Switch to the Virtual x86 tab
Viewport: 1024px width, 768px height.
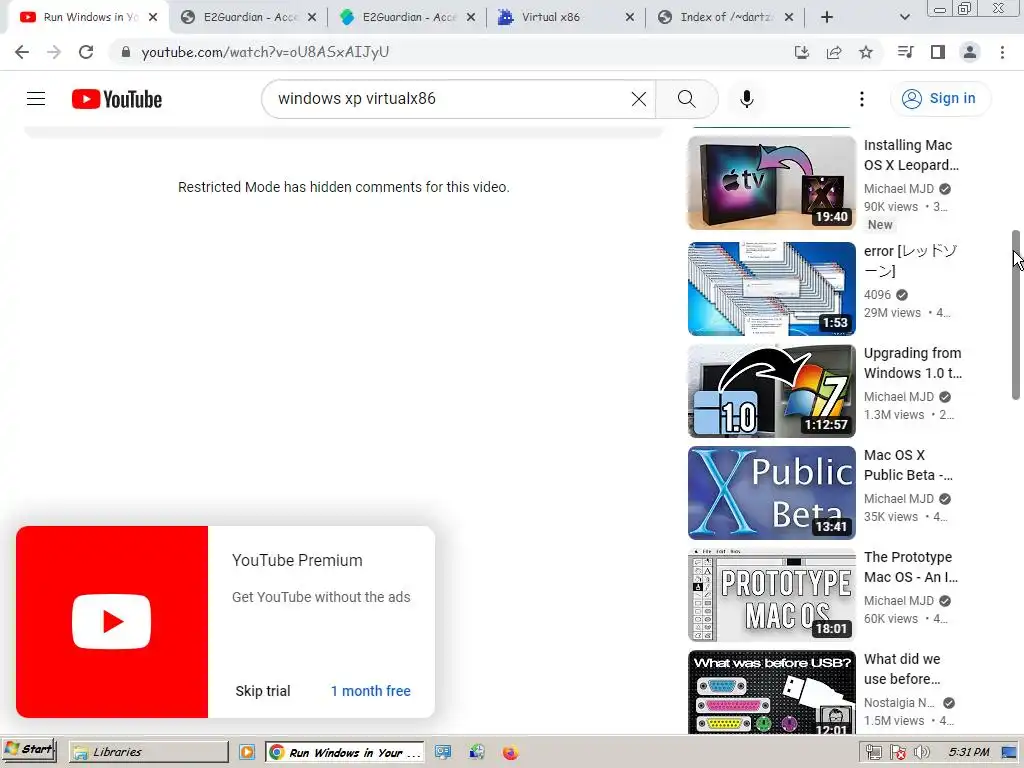[x=565, y=17]
